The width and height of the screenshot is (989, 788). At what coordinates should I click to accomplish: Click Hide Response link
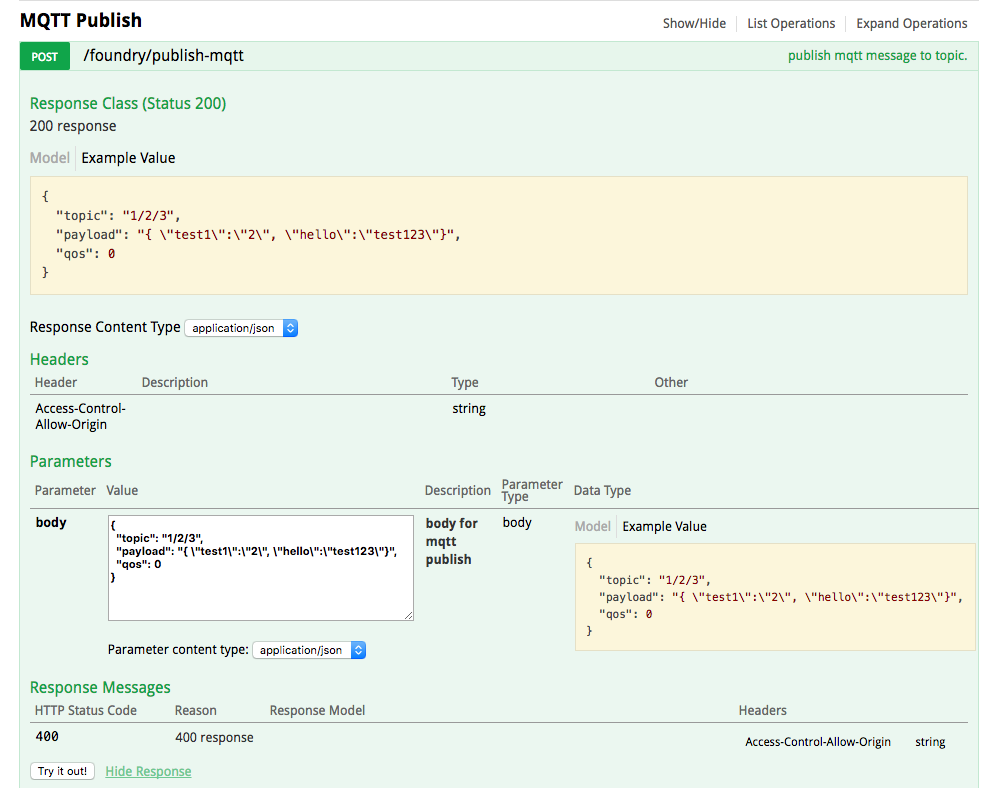pyautogui.click(x=148, y=771)
